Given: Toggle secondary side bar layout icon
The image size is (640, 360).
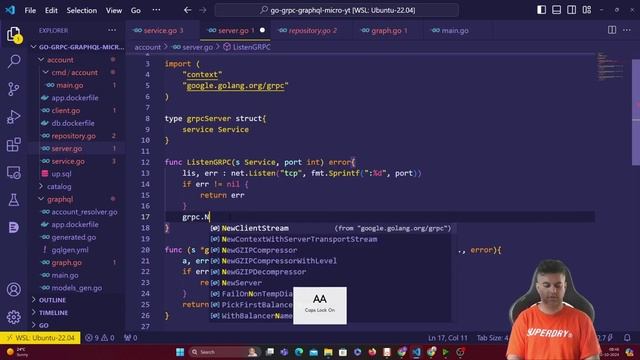Looking at the screenshot, I should pyautogui.click(x=571, y=10).
